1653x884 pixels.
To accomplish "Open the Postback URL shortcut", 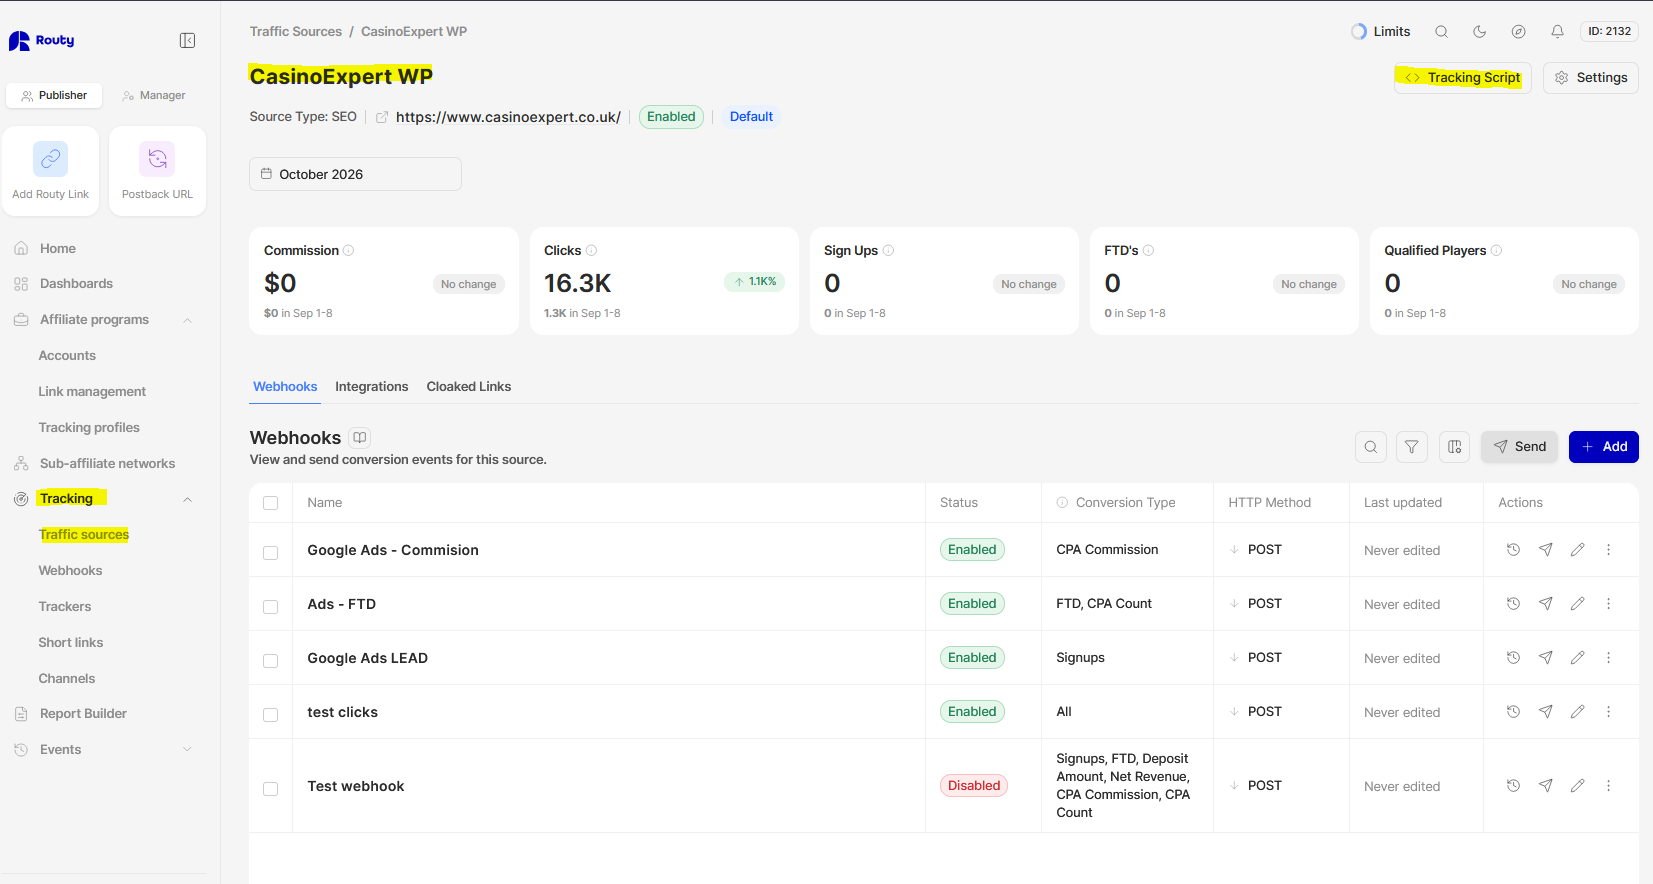I will (157, 171).
